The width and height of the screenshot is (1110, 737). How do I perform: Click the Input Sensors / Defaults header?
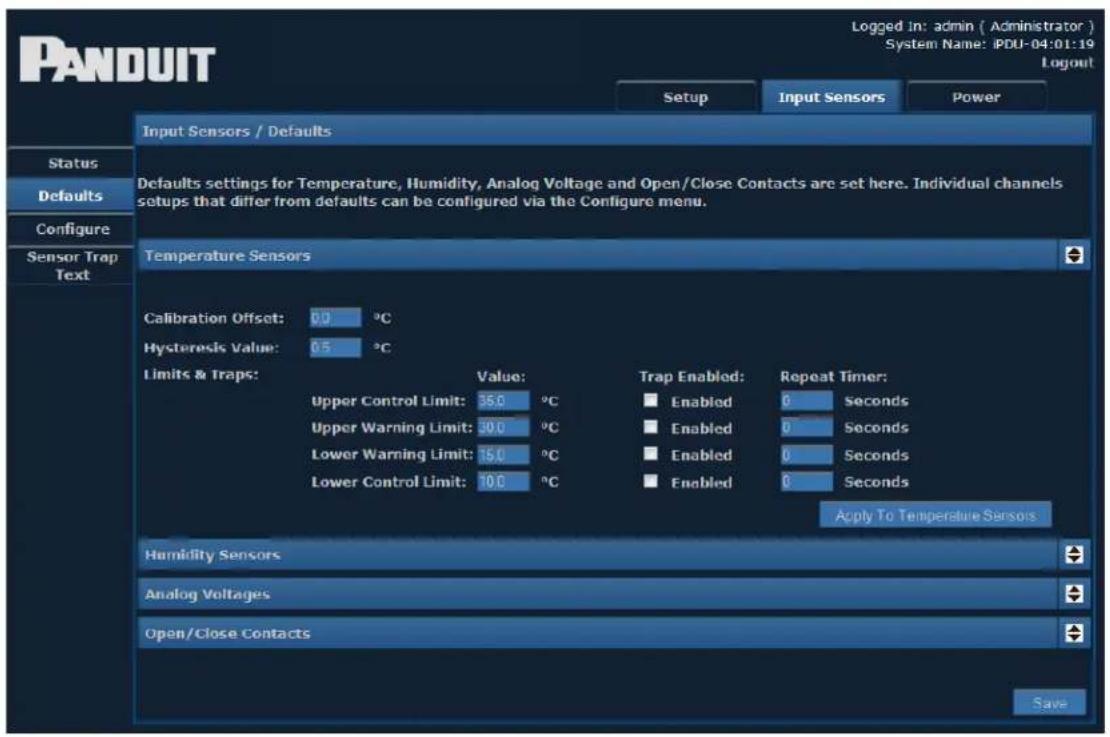click(613, 131)
